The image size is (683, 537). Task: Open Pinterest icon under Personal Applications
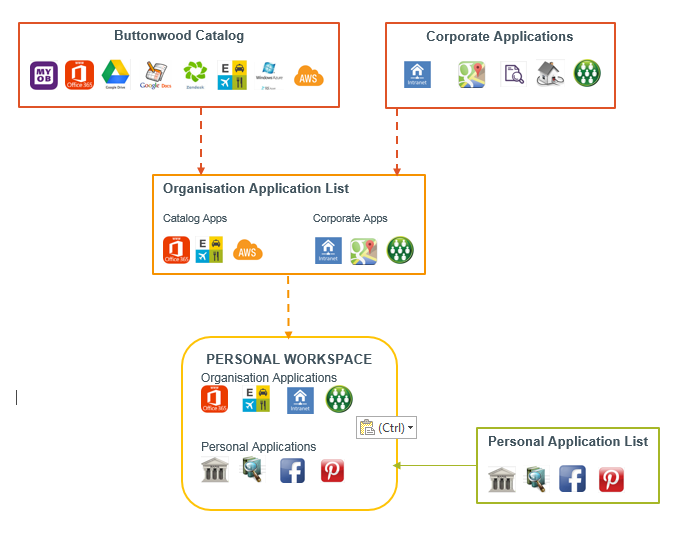point(332,470)
